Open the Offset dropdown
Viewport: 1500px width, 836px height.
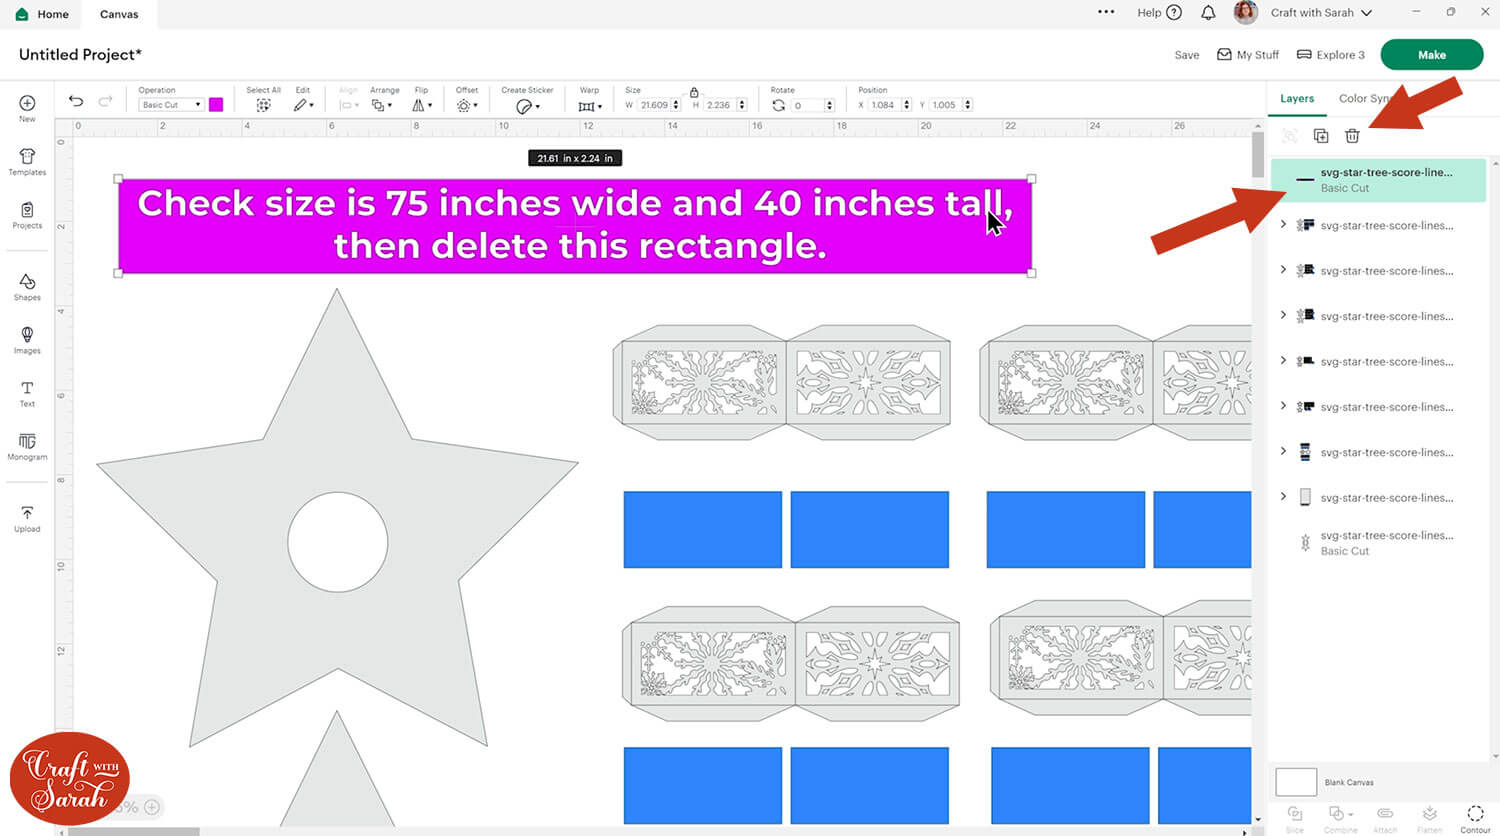point(466,105)
